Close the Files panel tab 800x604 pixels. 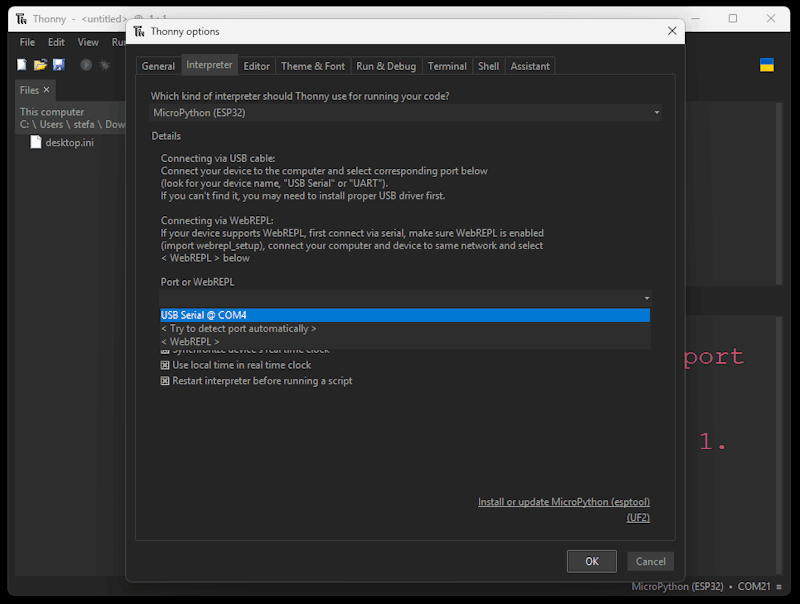click(46, 90)
